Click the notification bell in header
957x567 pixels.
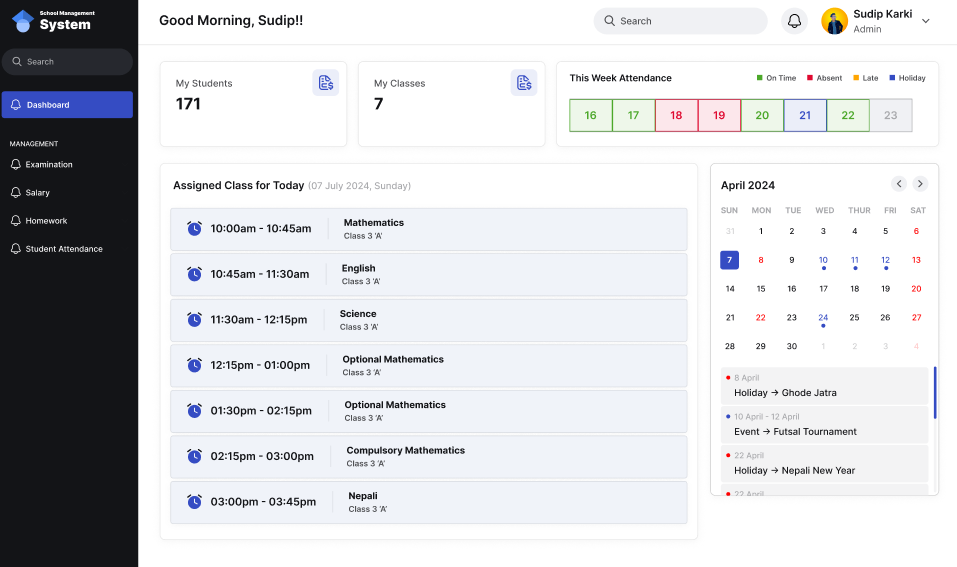coord(794,21)
